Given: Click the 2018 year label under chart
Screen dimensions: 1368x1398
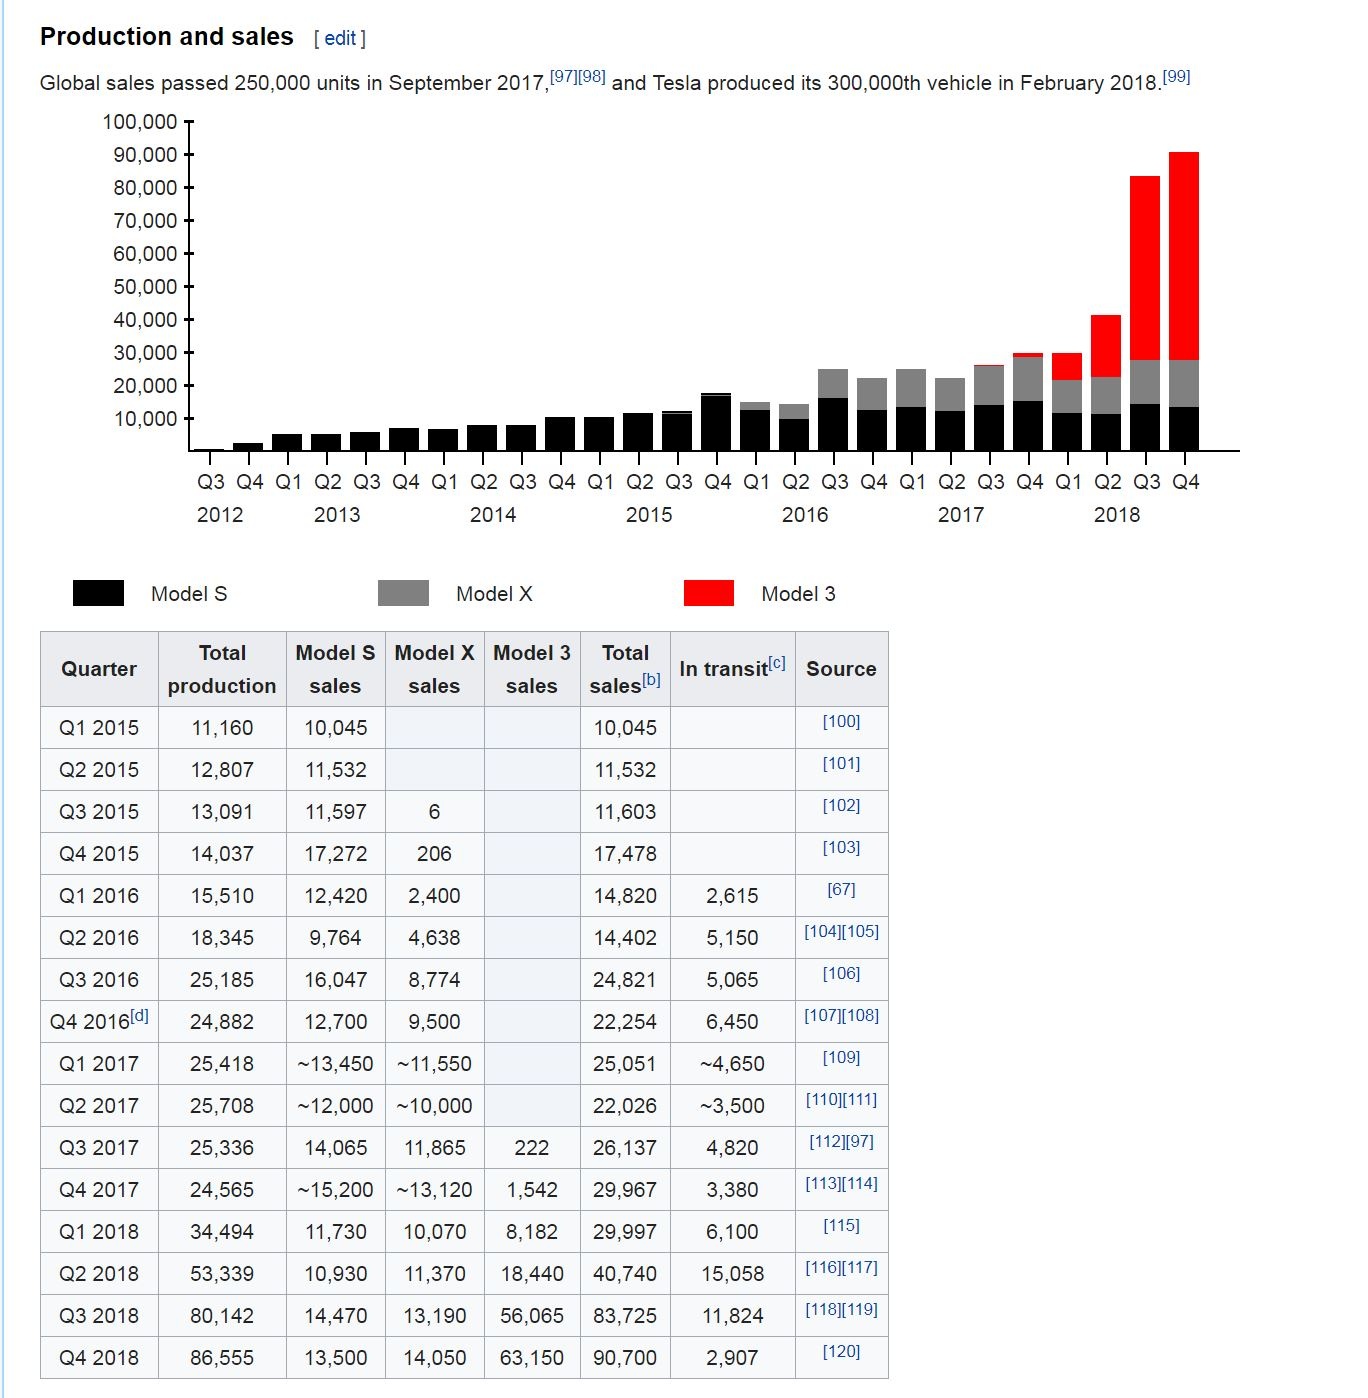Looking at the screenshot, I should click(1117, 515).
